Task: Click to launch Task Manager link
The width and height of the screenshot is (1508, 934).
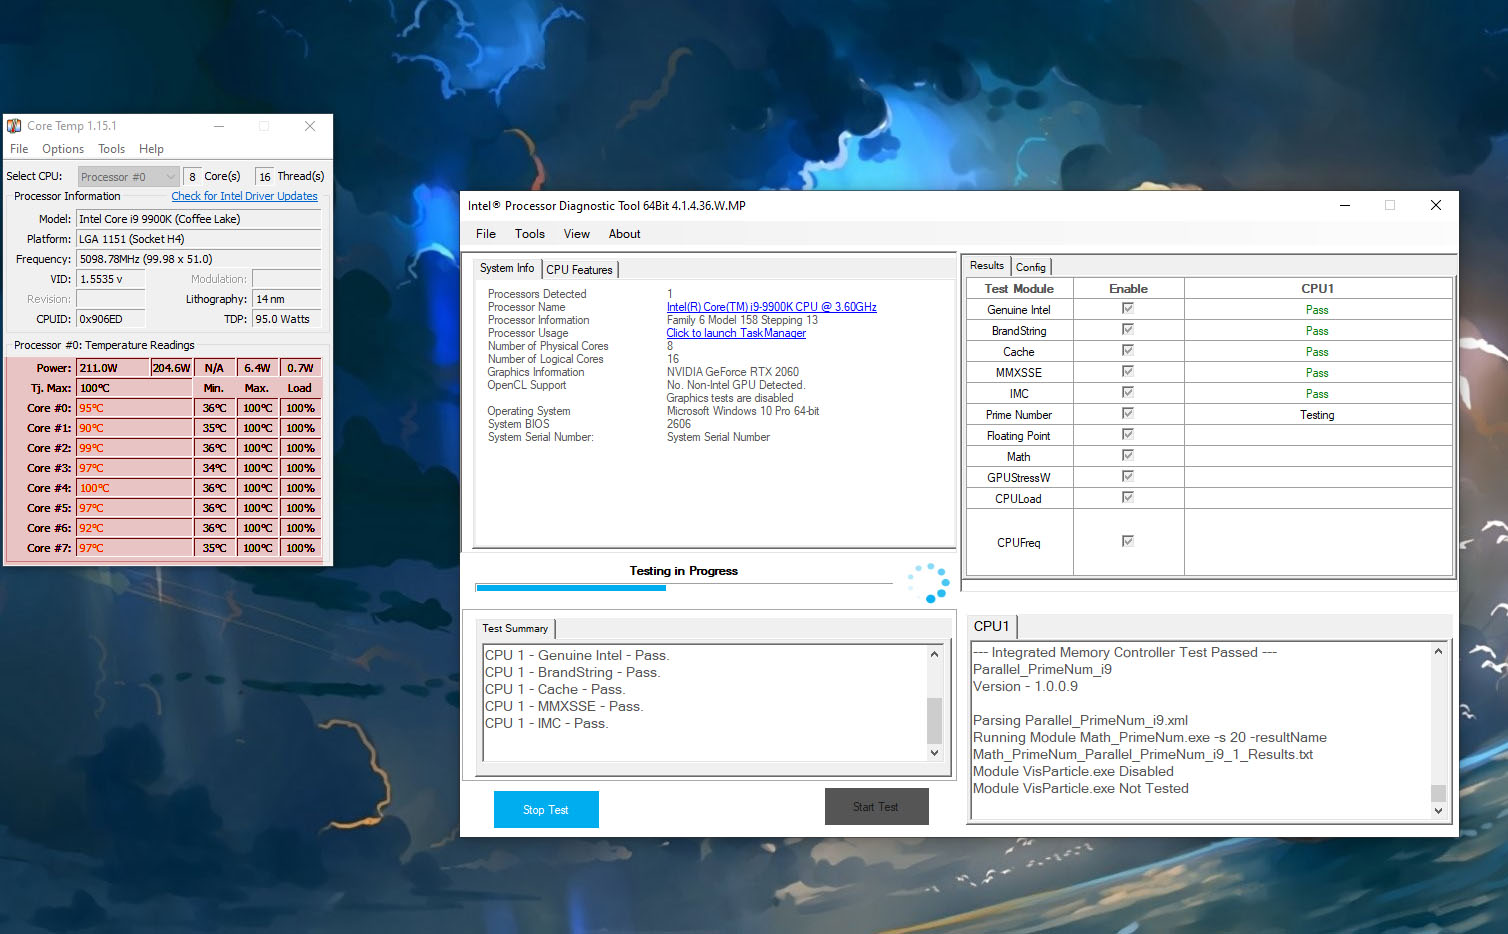Action: click(736, 333)
